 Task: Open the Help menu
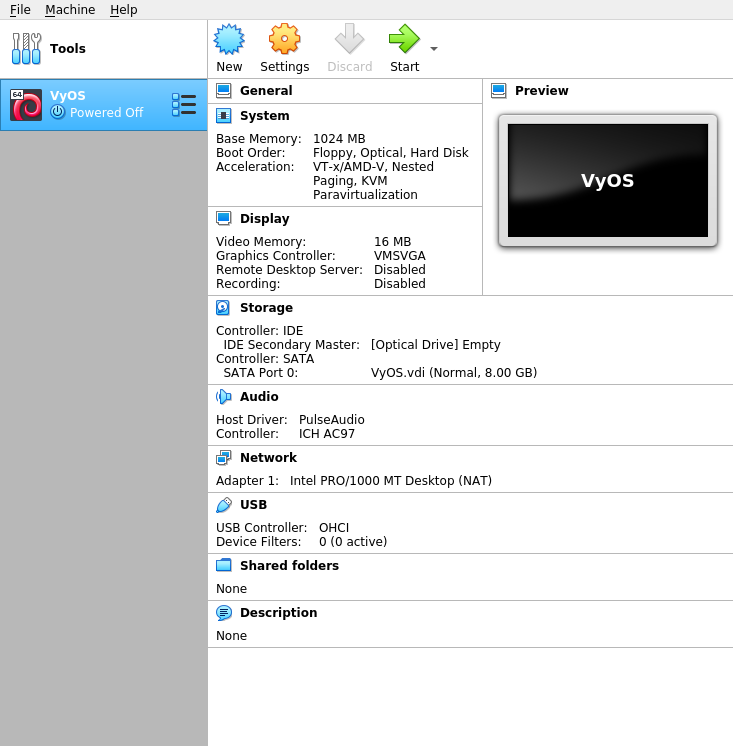coord(124,10)
